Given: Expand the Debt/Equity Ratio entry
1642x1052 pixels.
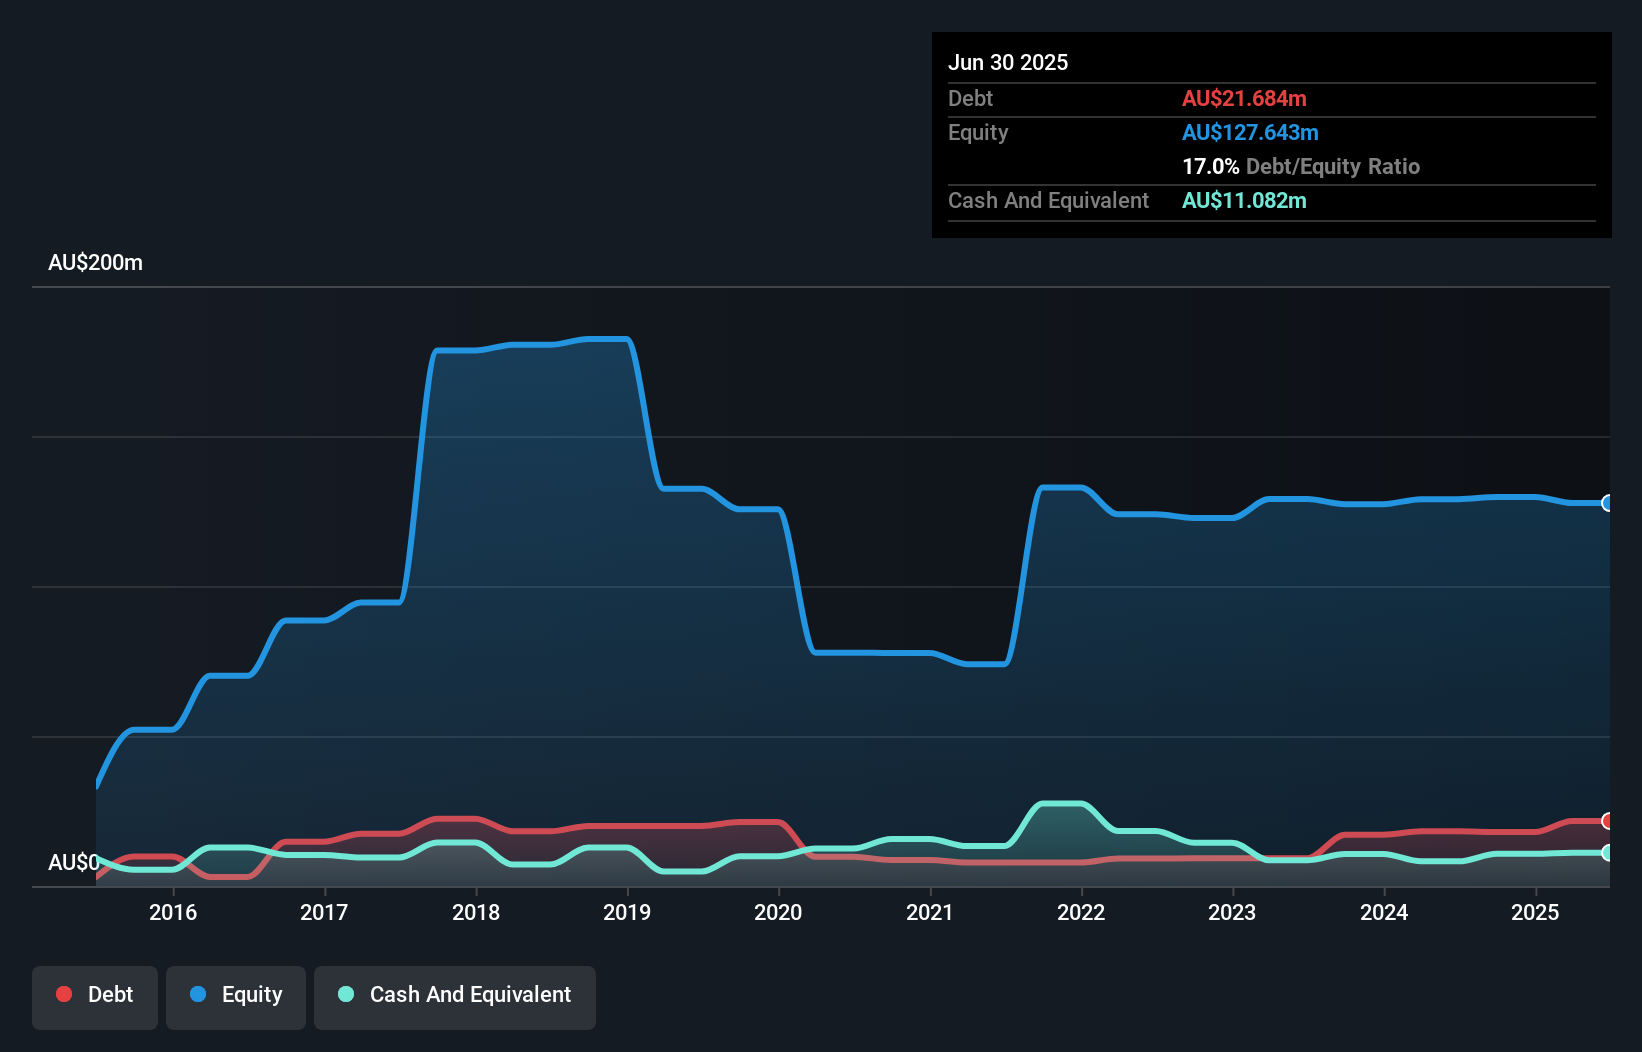Looking at the screenshot, I should click(x=1301, y=166).
